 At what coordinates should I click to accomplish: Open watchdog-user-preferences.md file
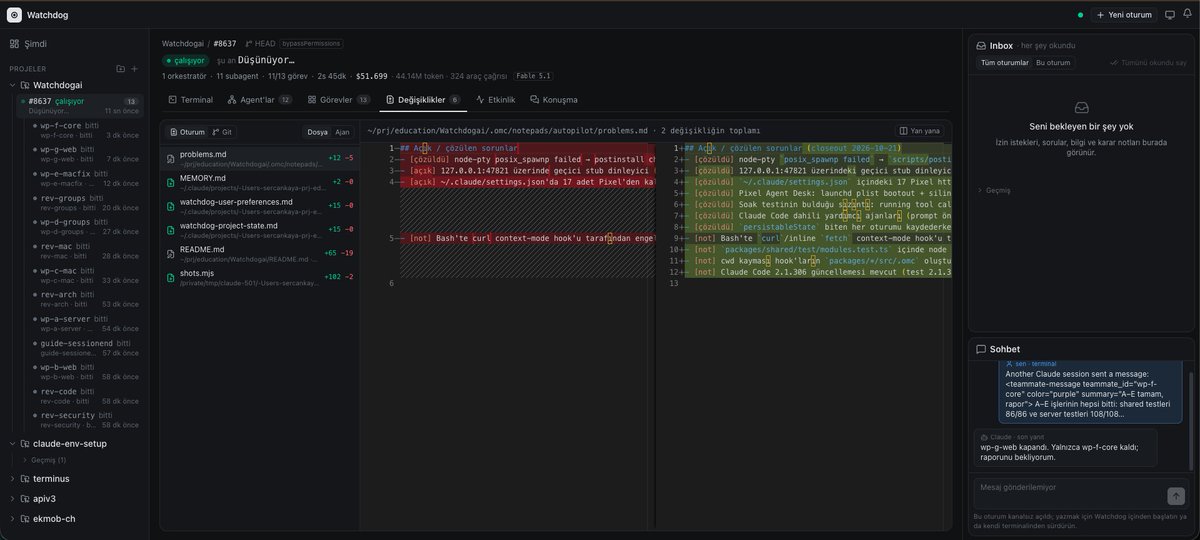pyautogui.click(x=260, y=206)
